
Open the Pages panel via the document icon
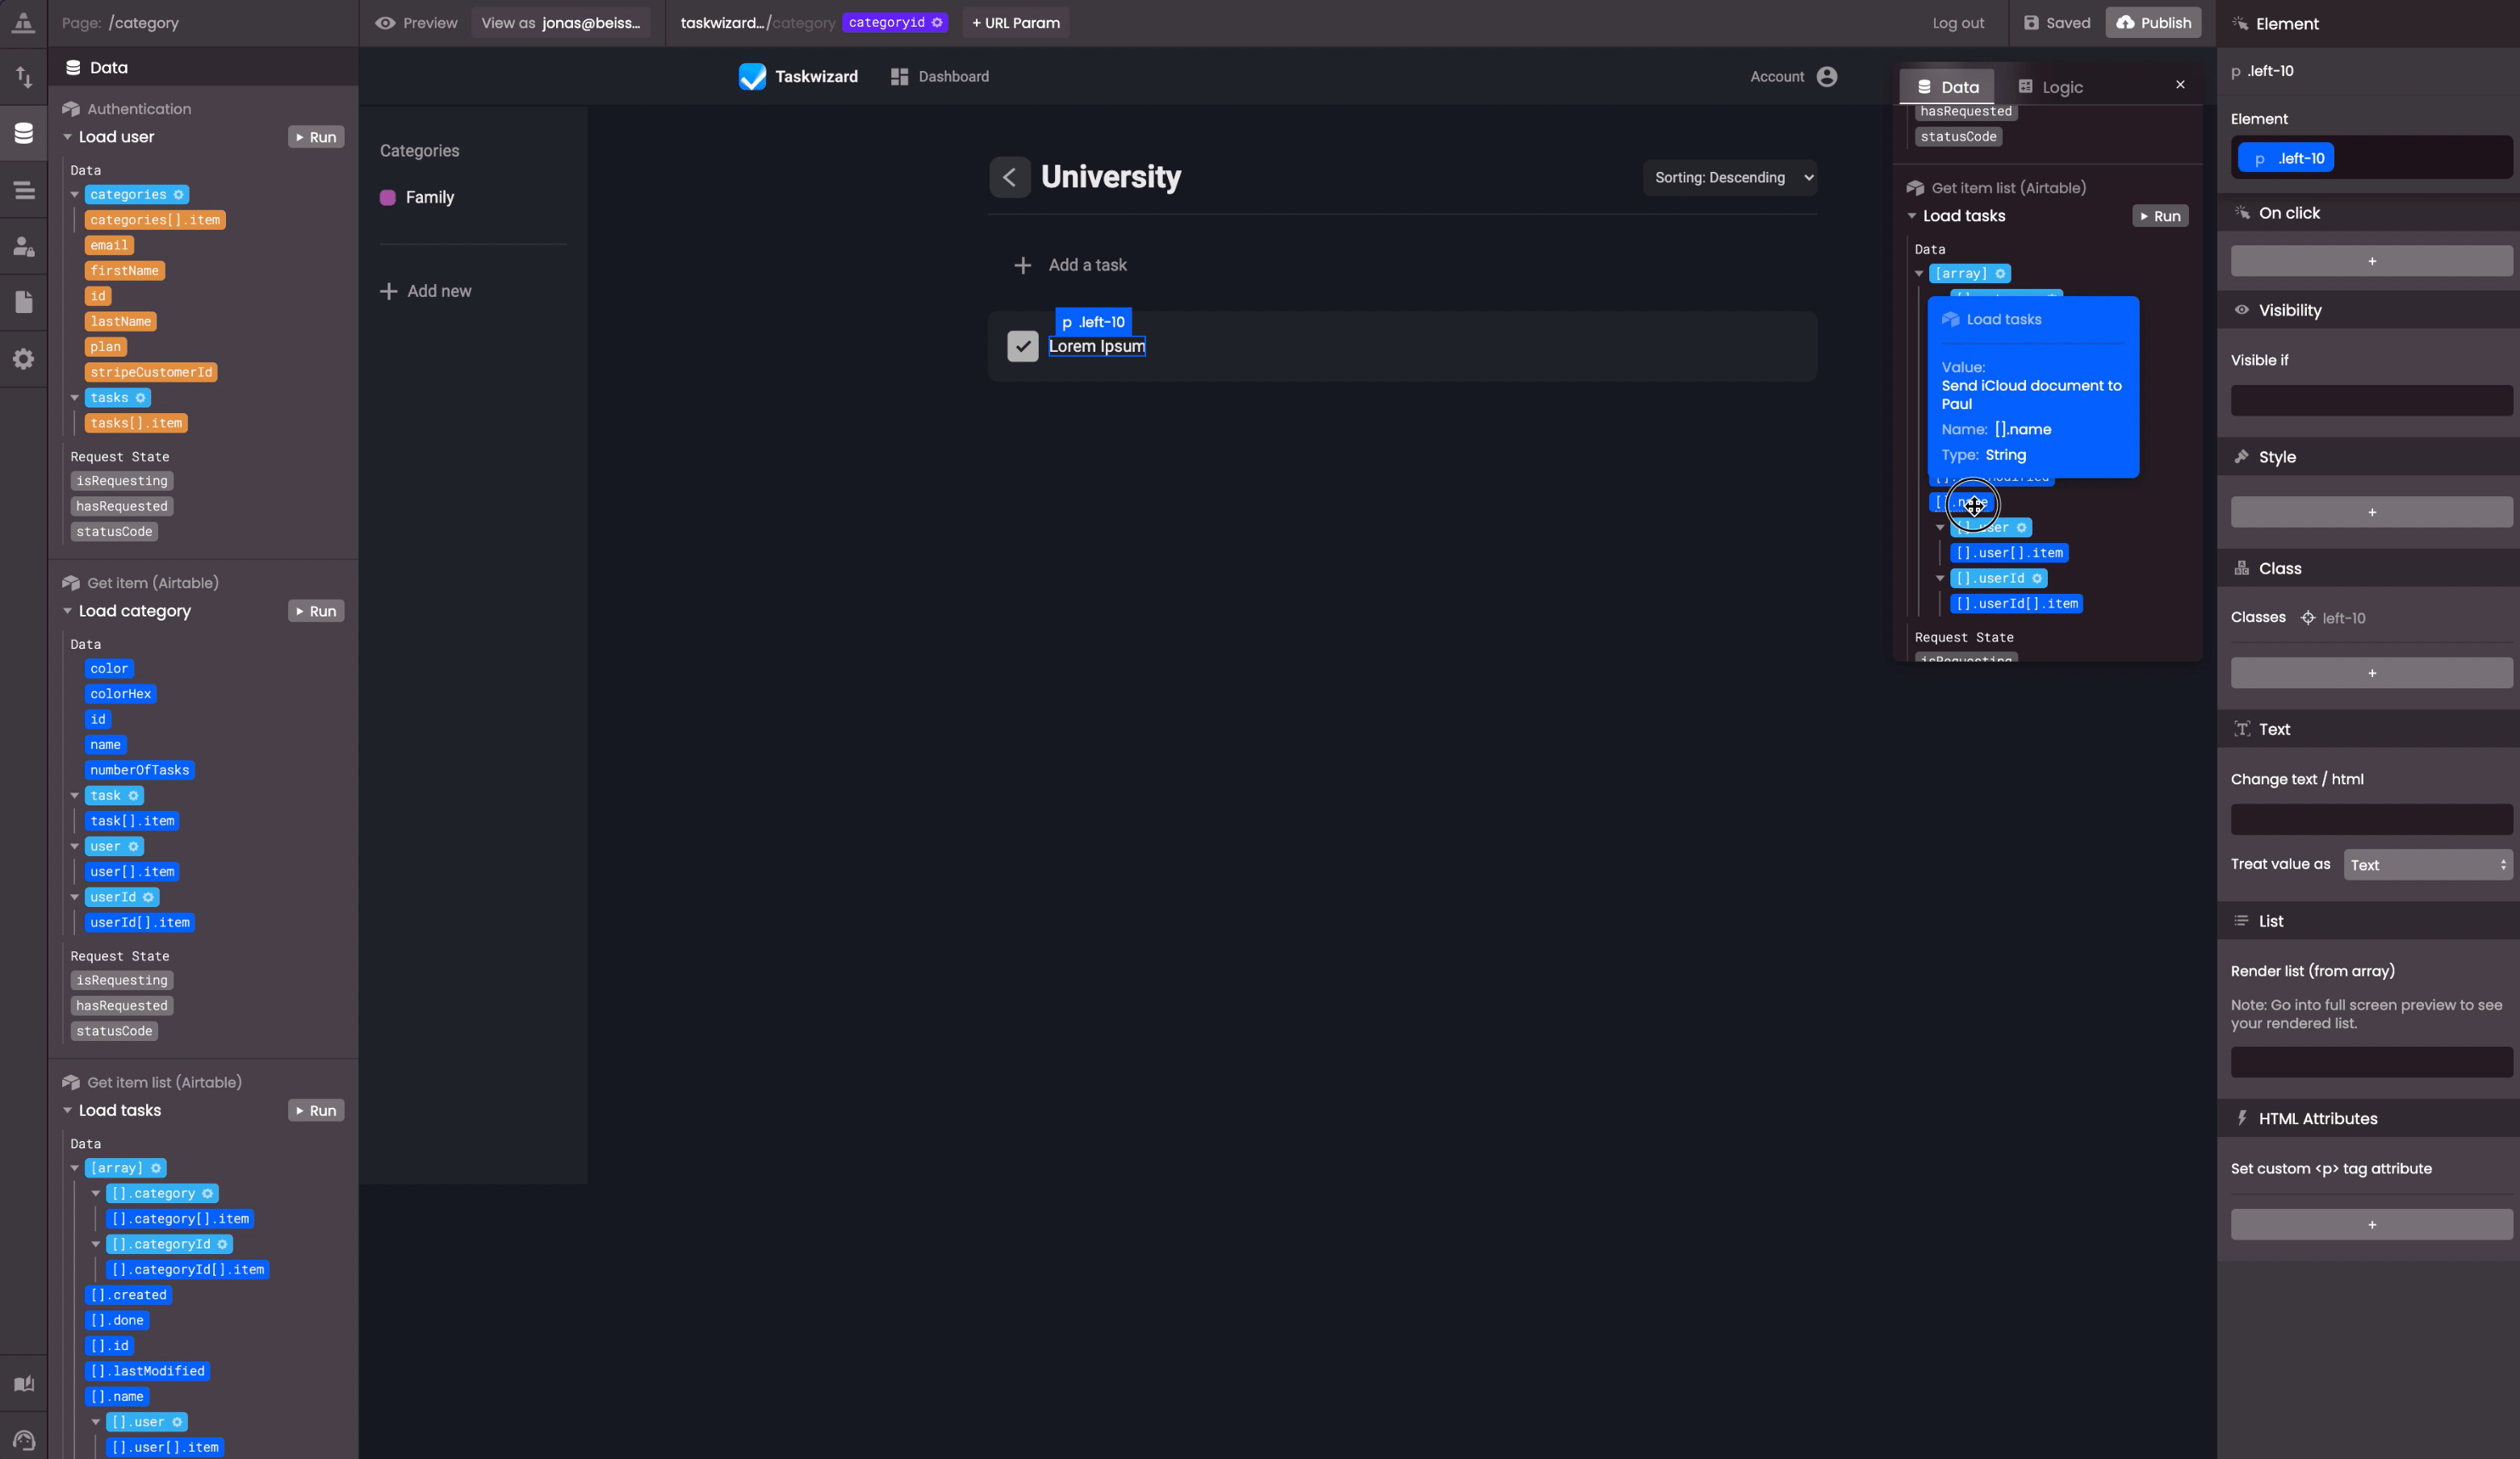click(x=24, y=302)
